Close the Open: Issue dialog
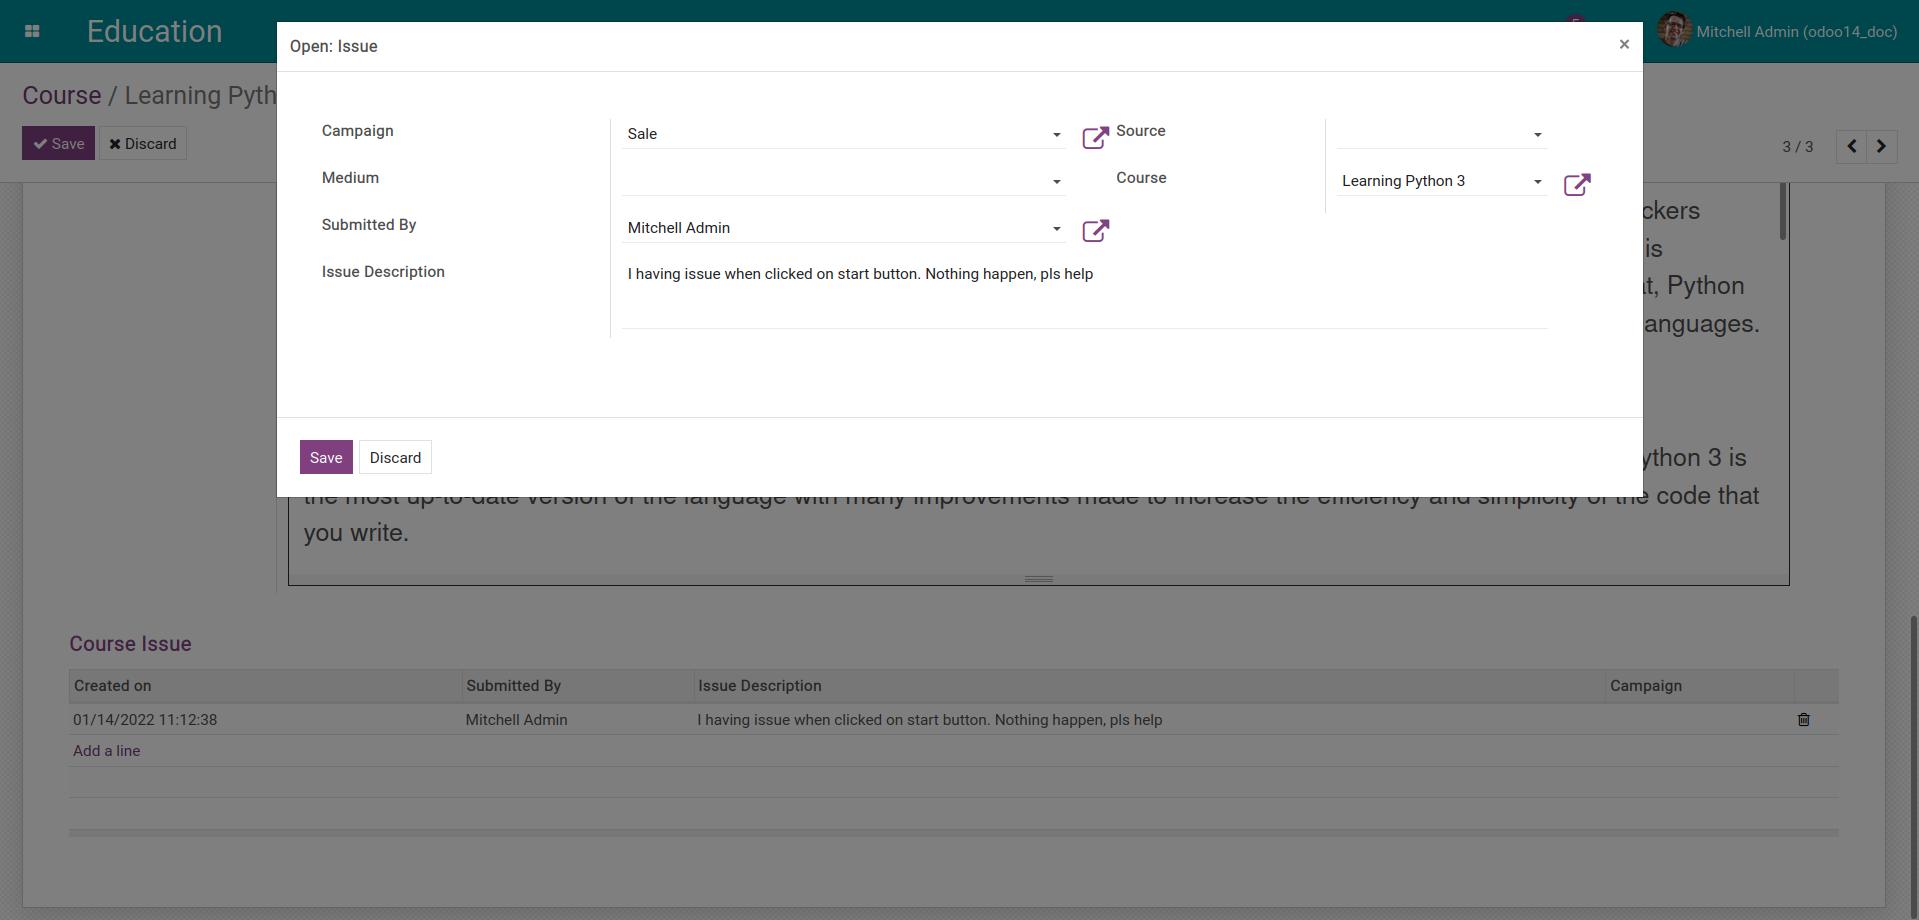1919x920 pixels. tap(1624, 45)
